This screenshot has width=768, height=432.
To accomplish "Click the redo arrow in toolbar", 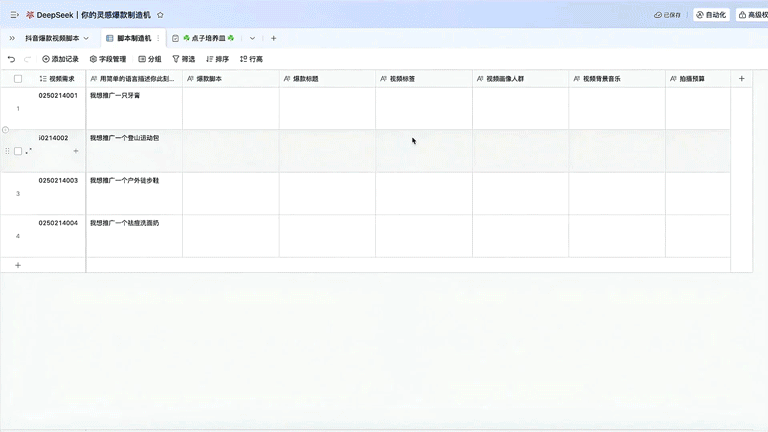I will click(27, 59).
